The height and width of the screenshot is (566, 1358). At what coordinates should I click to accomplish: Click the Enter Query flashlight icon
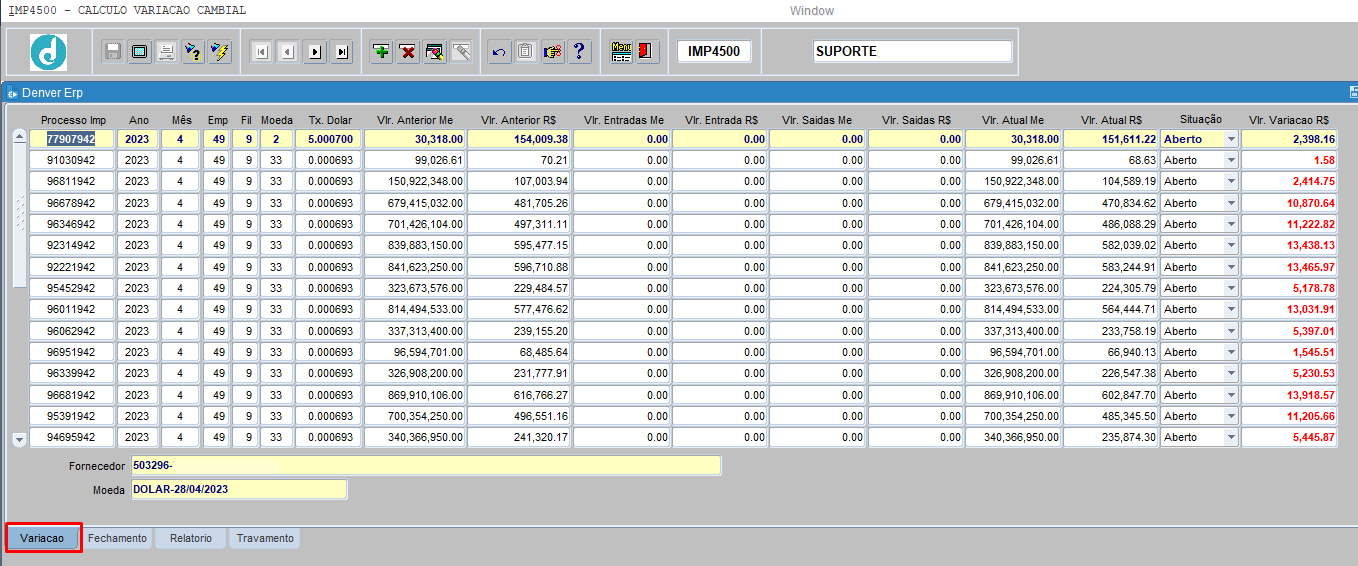click(x=193, y=51)
